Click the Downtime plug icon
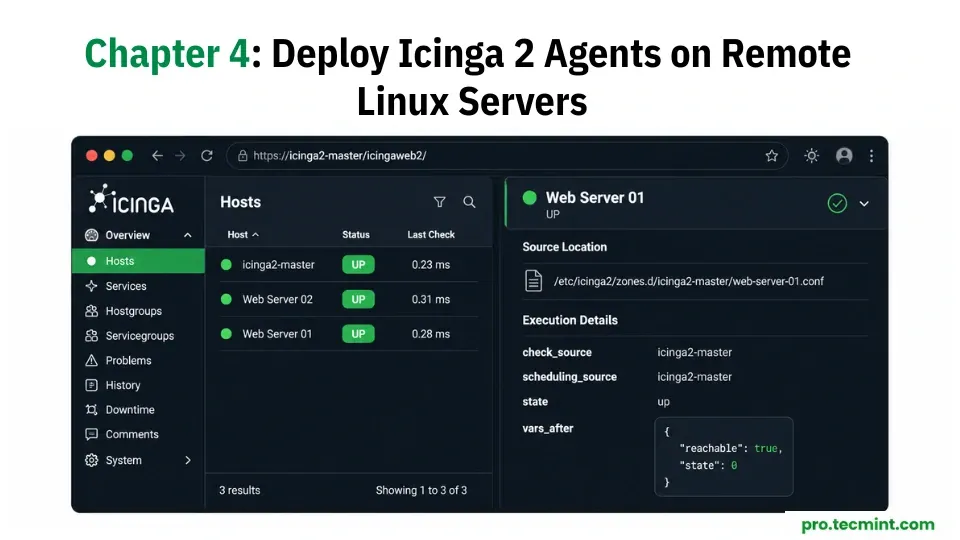960x540 pixels. coord(91,410)
